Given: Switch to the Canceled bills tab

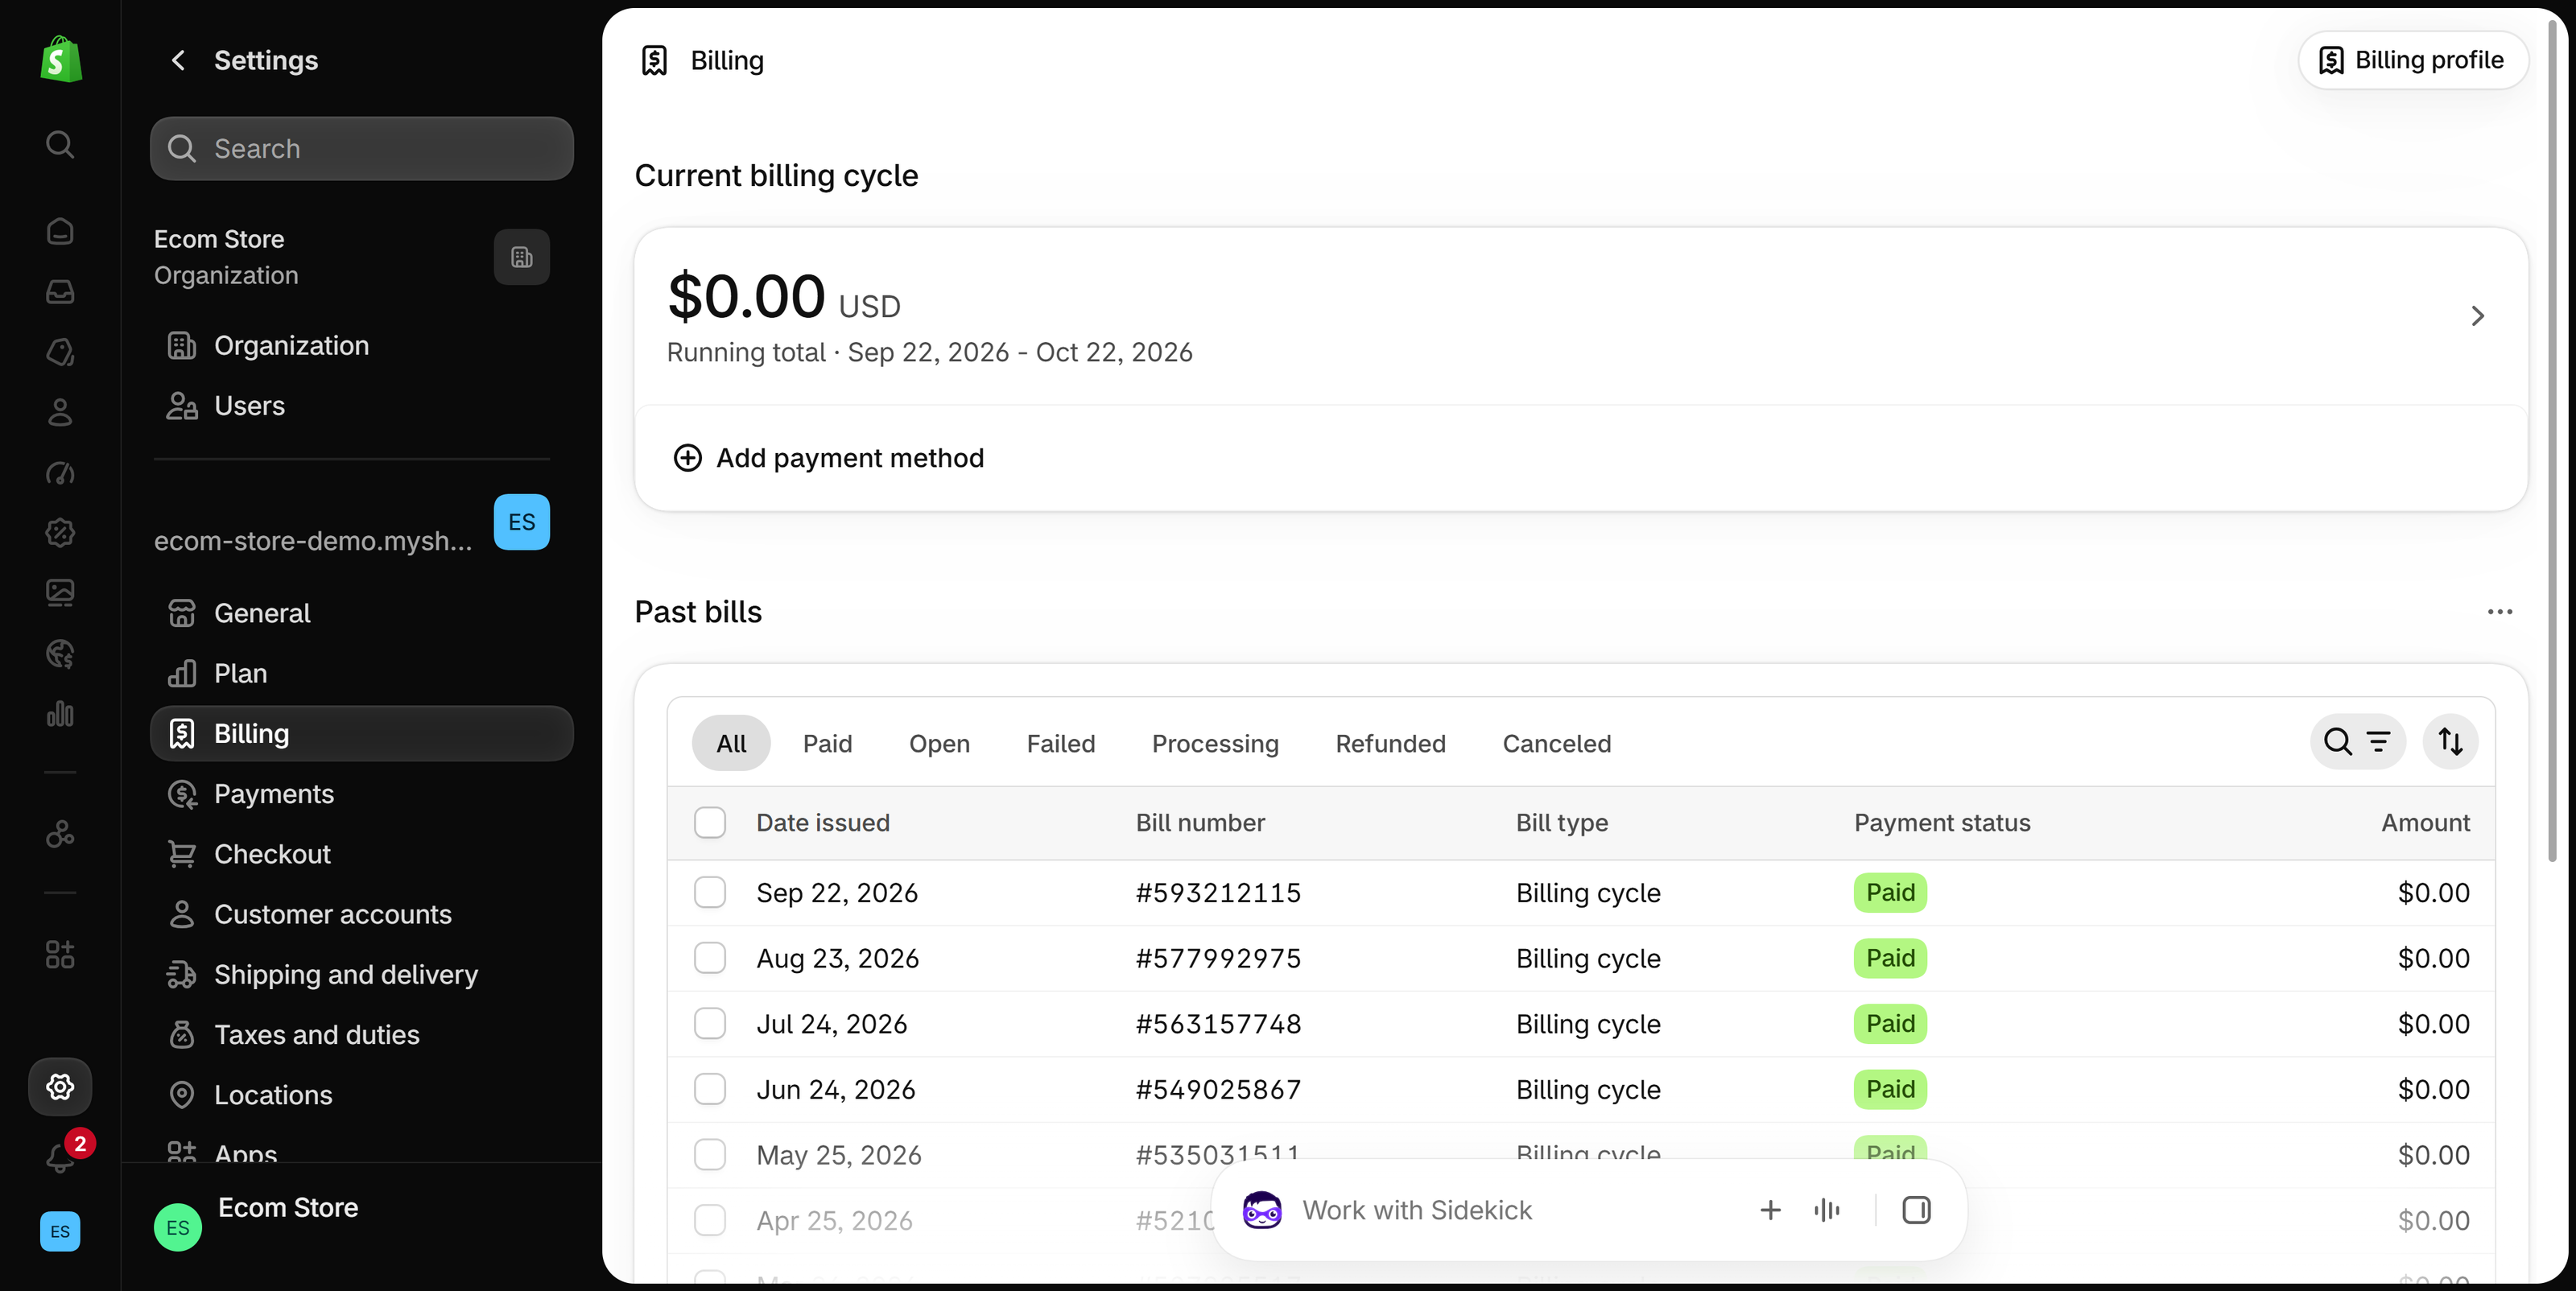Looking at the screenshot, I should point(1556,743).
